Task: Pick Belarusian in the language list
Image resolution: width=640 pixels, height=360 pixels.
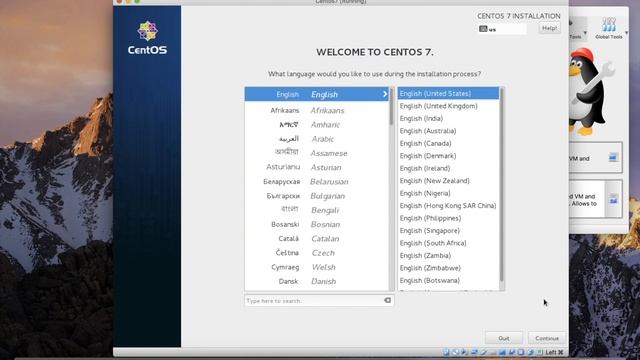Action: click(317, 182)
